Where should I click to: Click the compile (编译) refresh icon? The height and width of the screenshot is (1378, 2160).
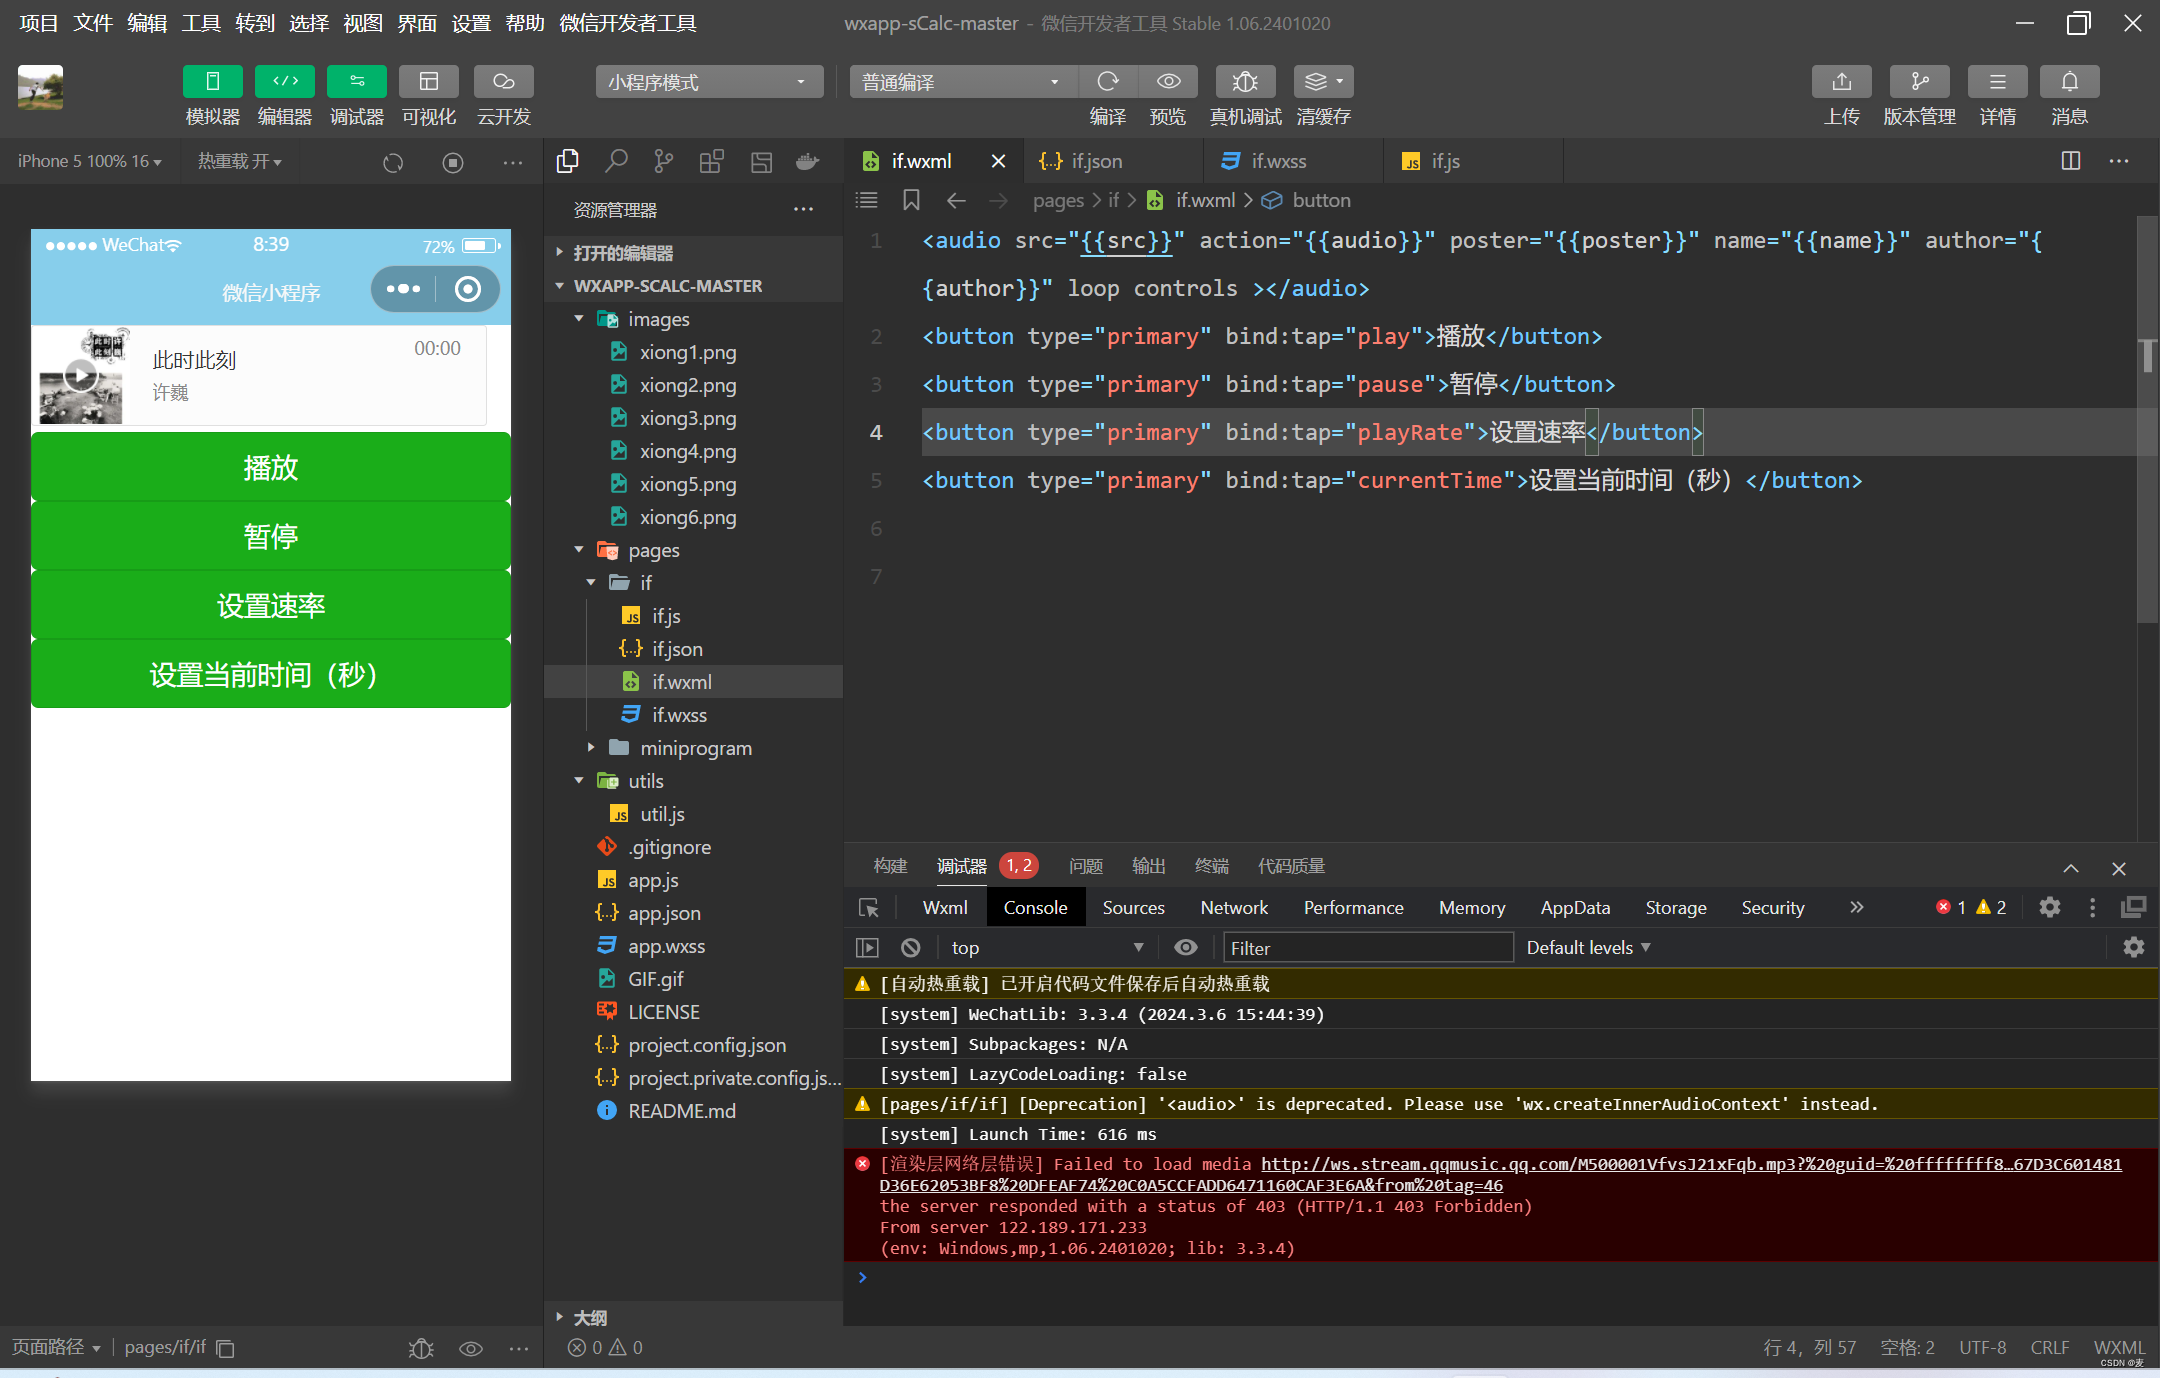pyautogui.click(x=1107, y=82)
